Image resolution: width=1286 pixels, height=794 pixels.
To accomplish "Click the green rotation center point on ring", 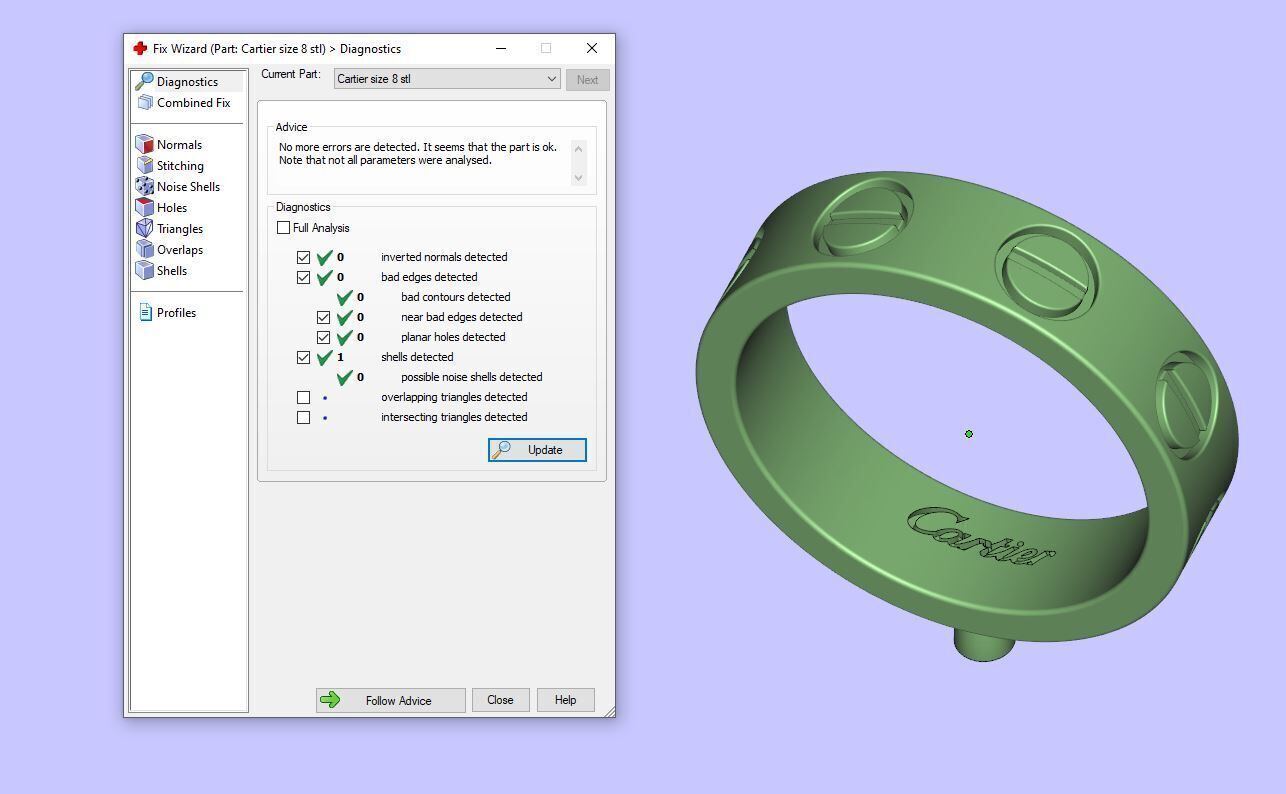I will pos(968,434).
